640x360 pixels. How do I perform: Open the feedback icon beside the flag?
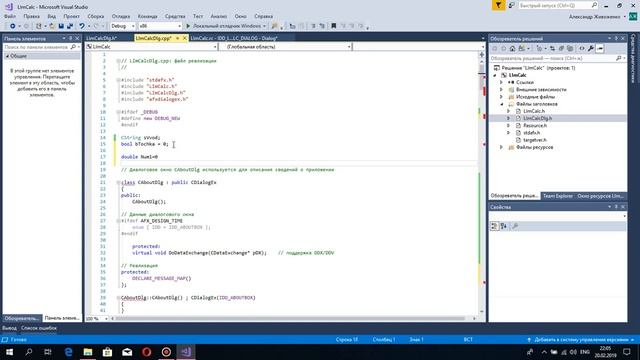(x=511, y=5)
